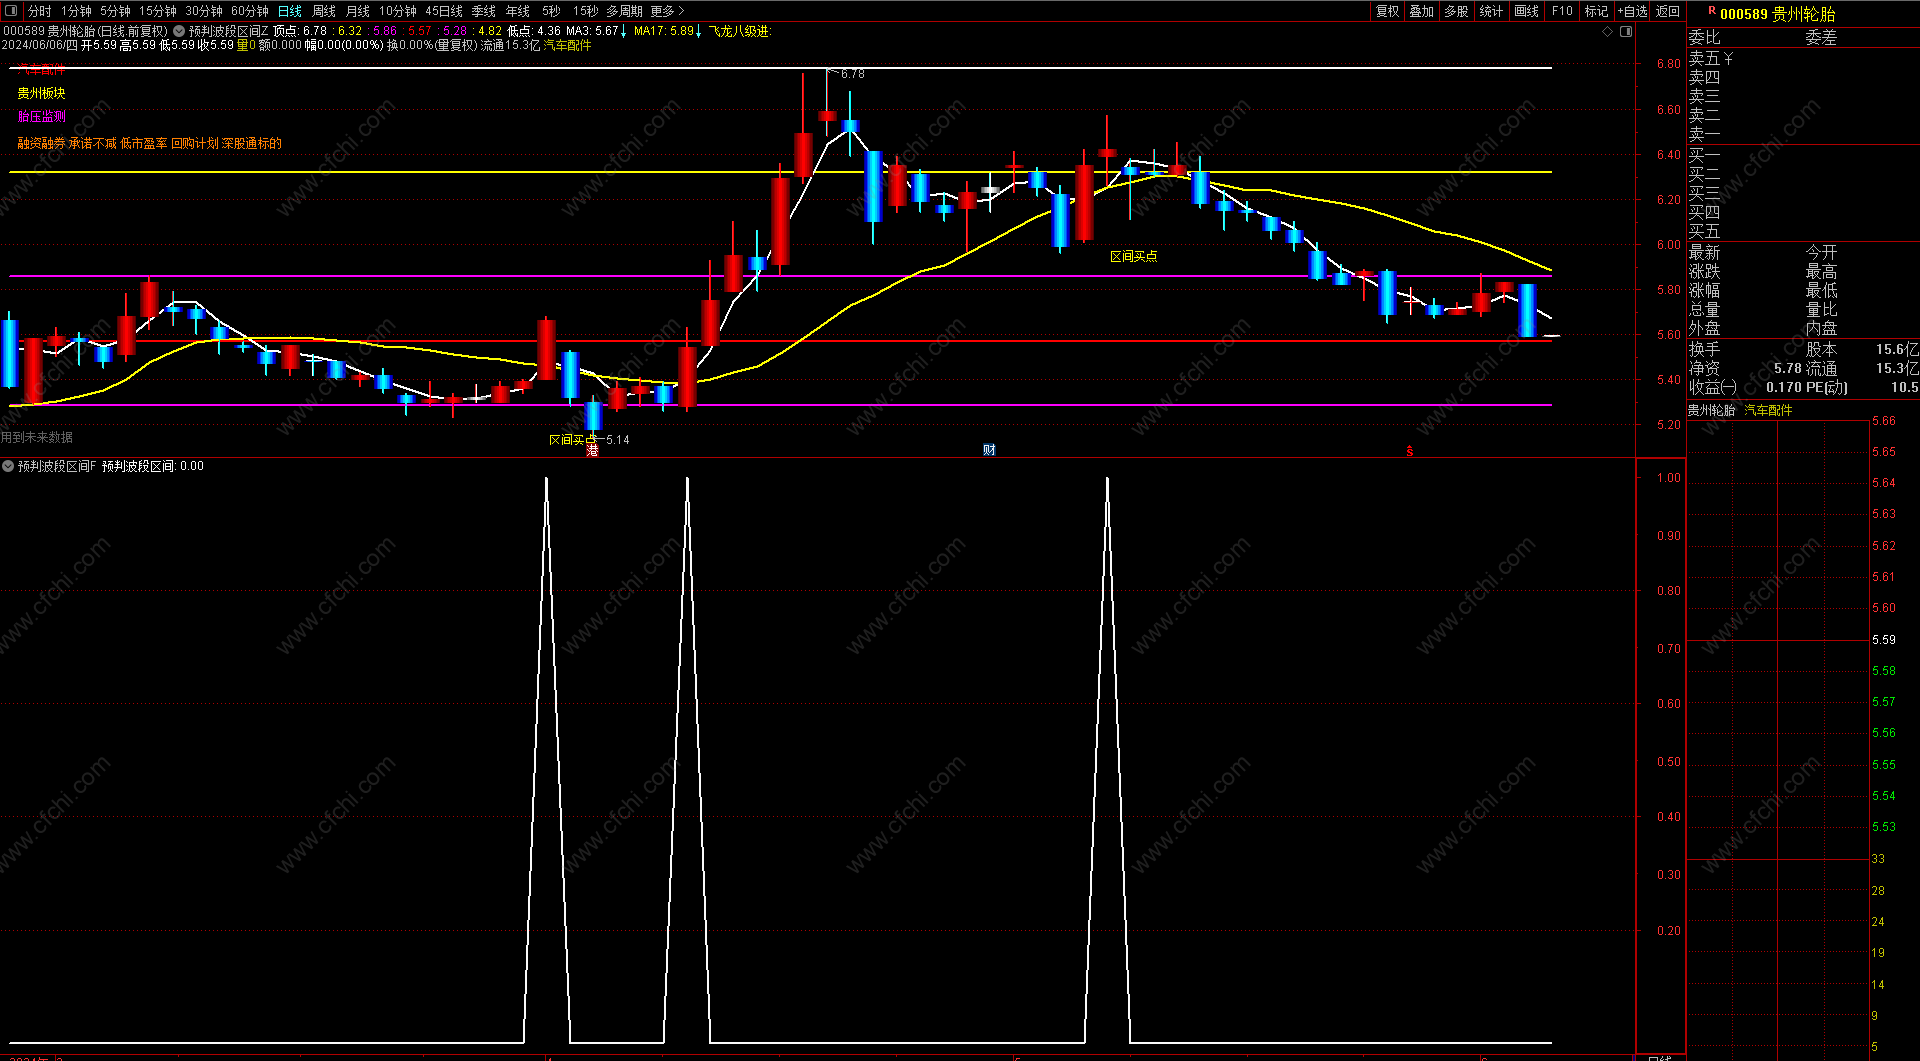
Task: Click the 汽车配件 label below quote panel
Action: coord(1769,410)
